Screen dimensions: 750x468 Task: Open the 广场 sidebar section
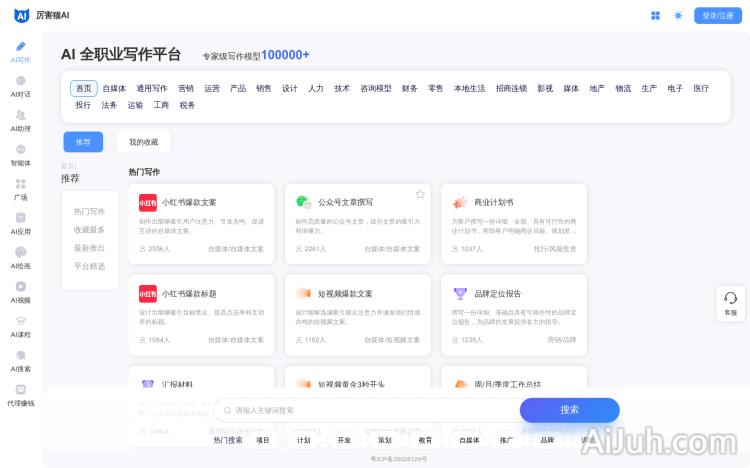coord(20,190)
